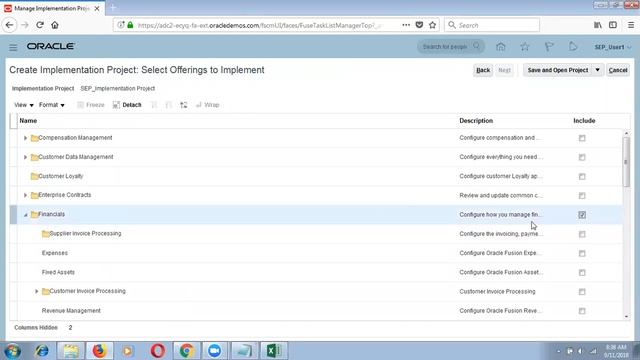Click the Include column header
Viewport: 640px width, 360px height.
(584, 121)
